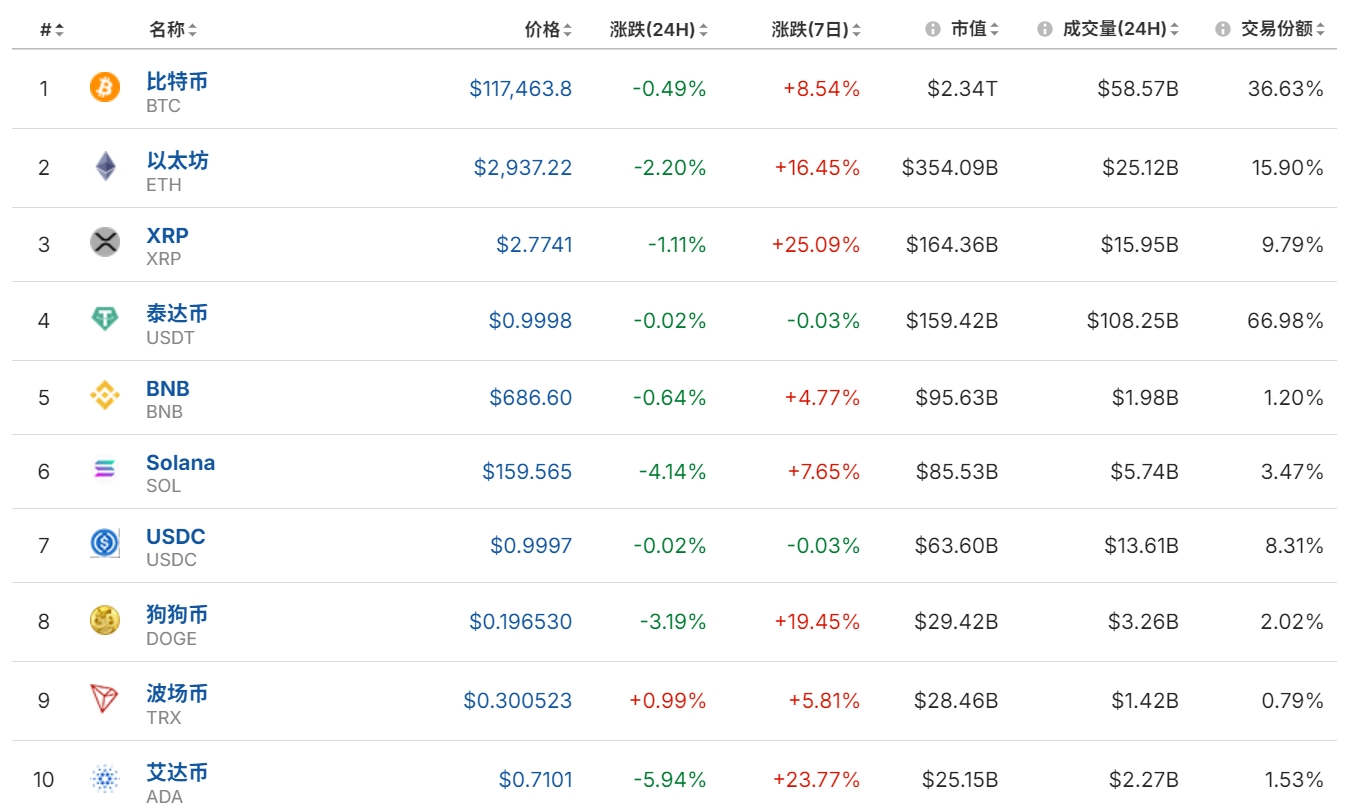Viewport: 1351px width, 807px height.
Task: Sort by 名称 column header
Action: tap(172, 29)
